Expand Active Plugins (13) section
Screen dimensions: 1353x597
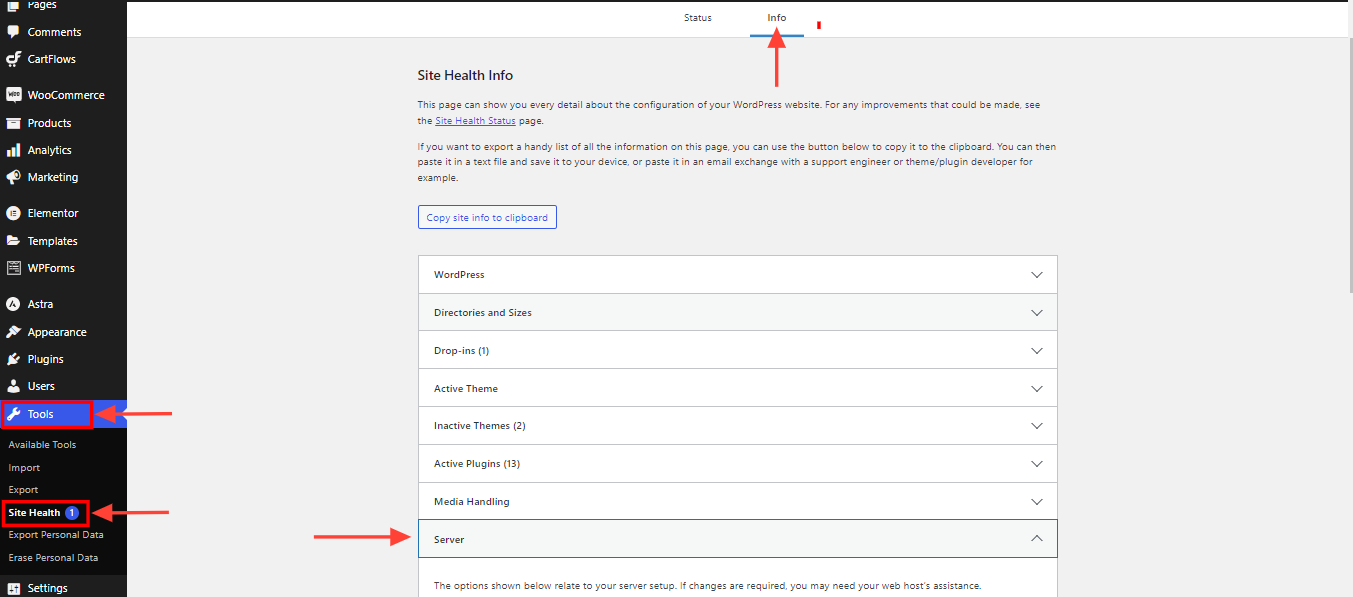click(x=737, y=464)
